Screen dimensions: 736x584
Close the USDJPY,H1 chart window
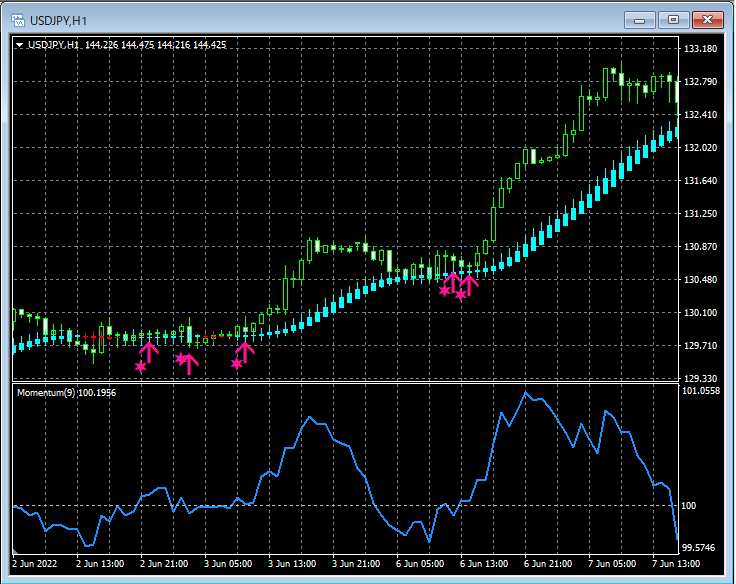707,19
